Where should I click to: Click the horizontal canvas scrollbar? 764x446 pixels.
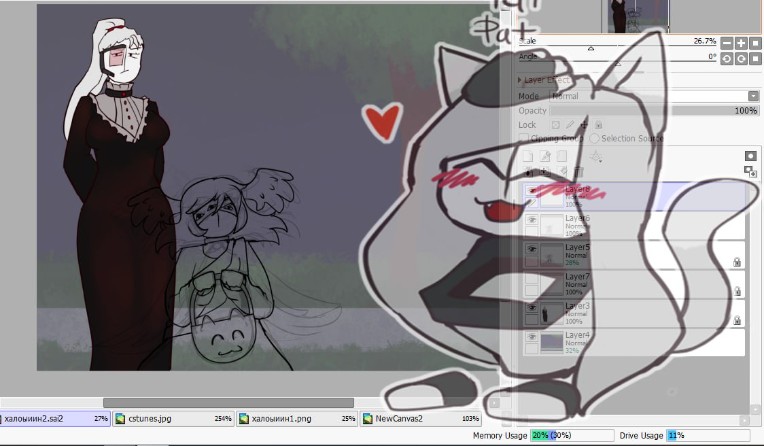228,403
